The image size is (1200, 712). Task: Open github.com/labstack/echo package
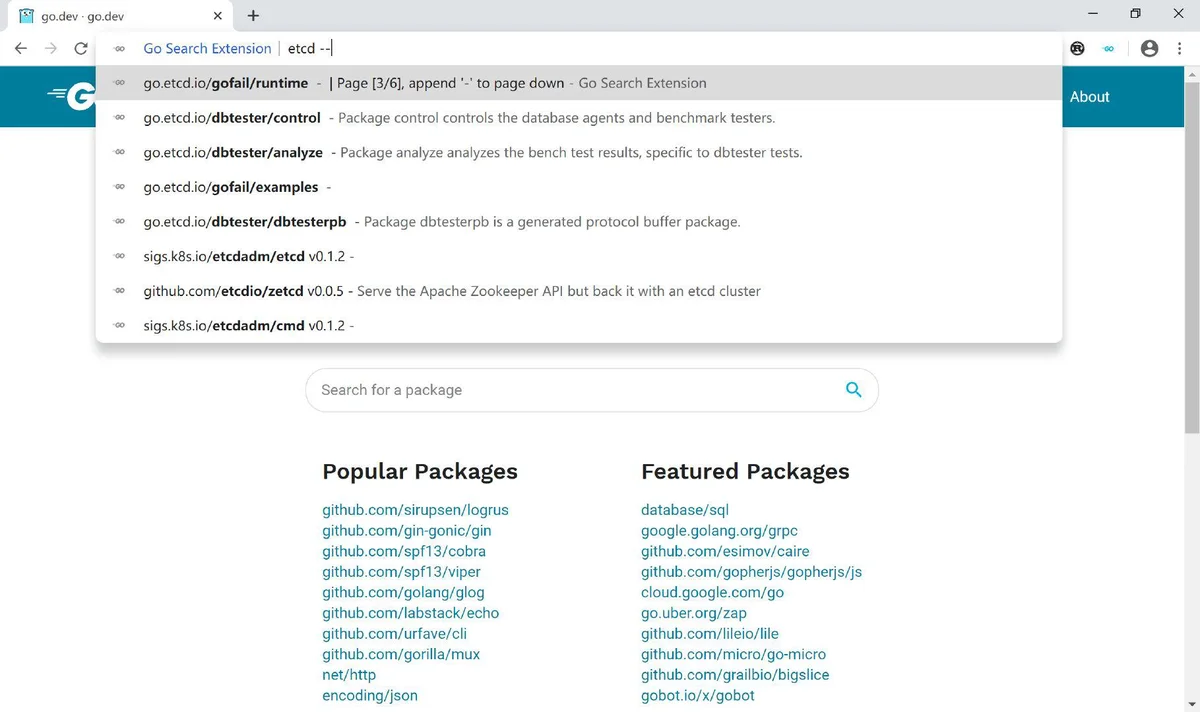(x=410, y=613)
